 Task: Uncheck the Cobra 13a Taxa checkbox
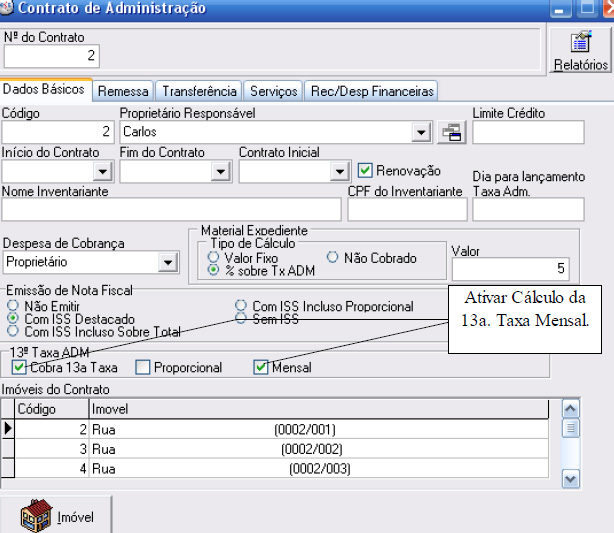coord(19,367)
